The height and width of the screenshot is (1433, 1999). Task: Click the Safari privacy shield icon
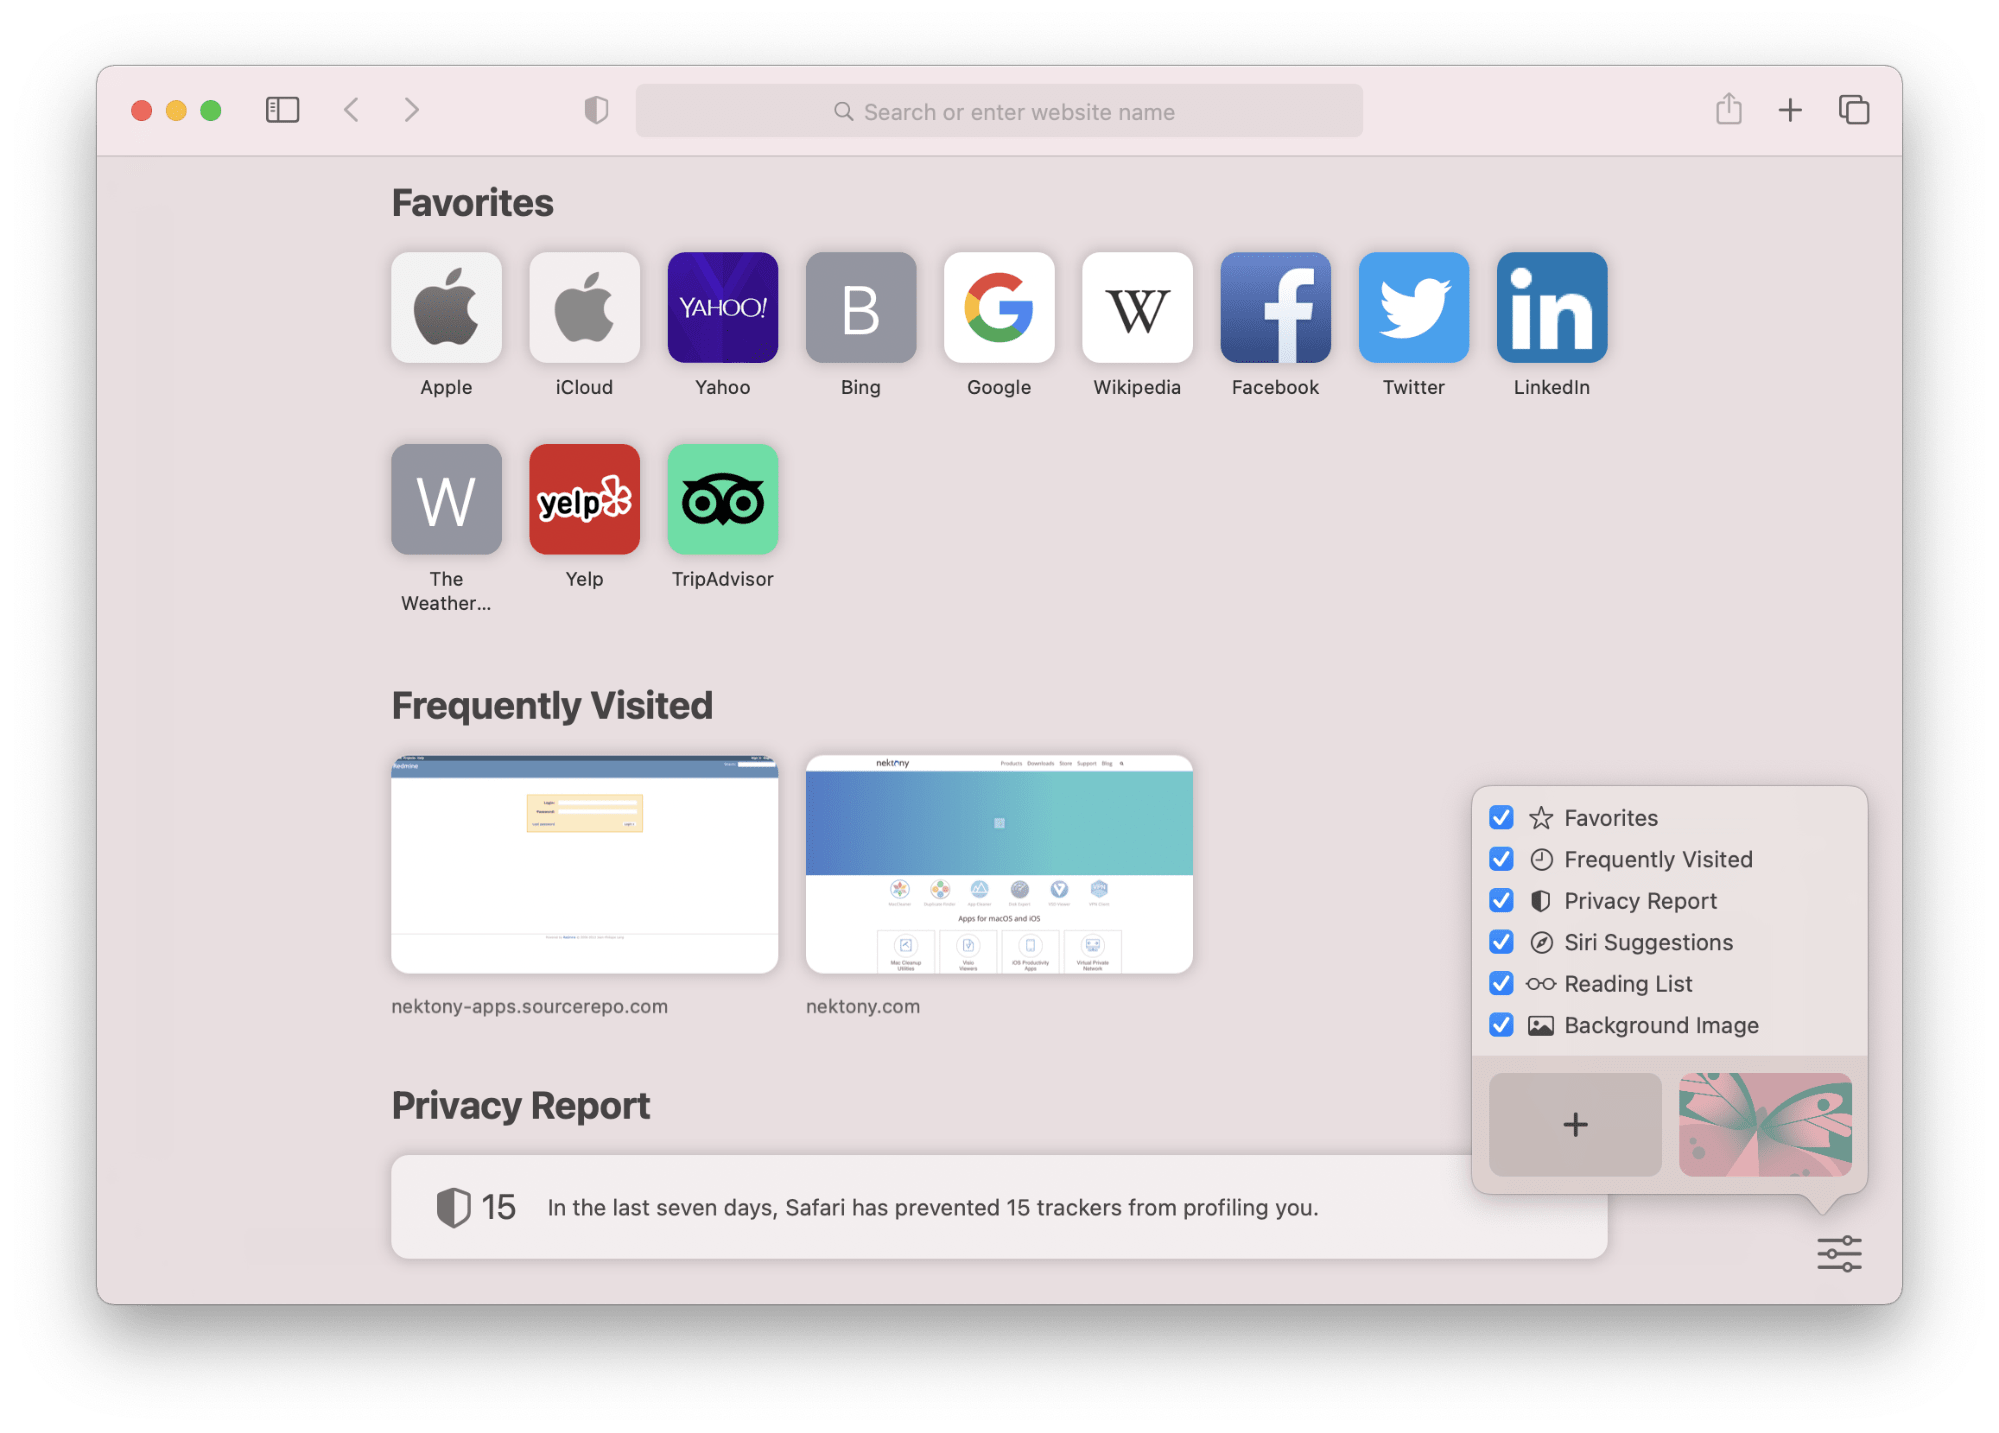pyautogui.click(x=597, y=109)
